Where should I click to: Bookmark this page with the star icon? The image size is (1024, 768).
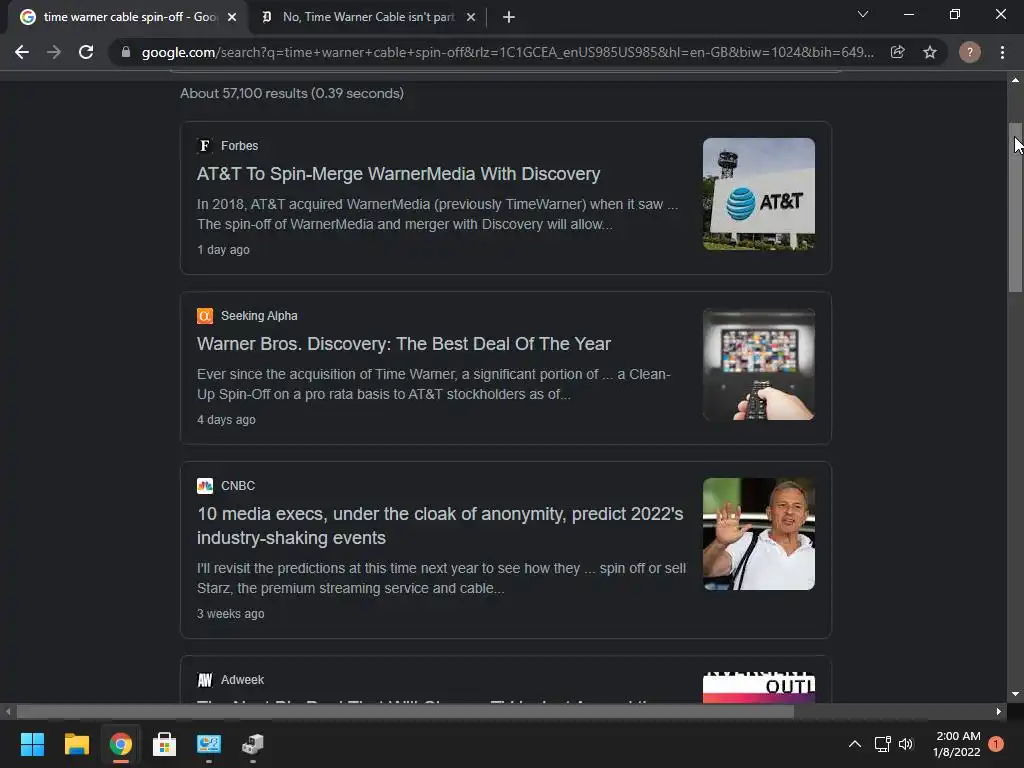point(930,52)
